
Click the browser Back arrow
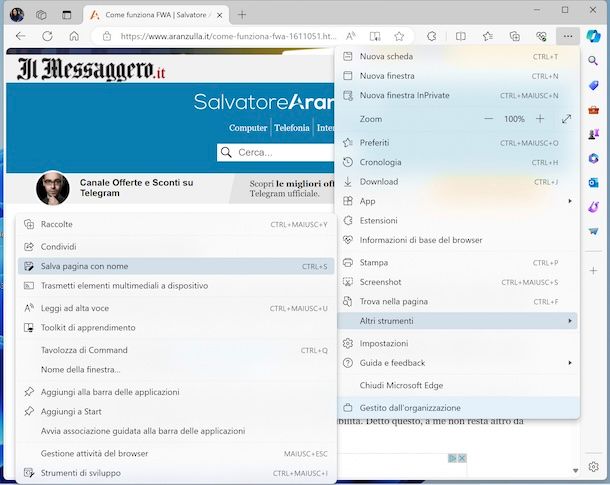21,36
